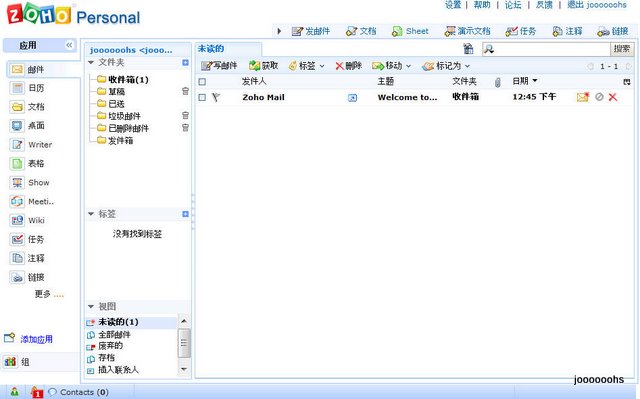Viewport: 640px width, 399px height.
Task: Open Contacts (0) chat in status bar
Action: click(x=78, y=392)
